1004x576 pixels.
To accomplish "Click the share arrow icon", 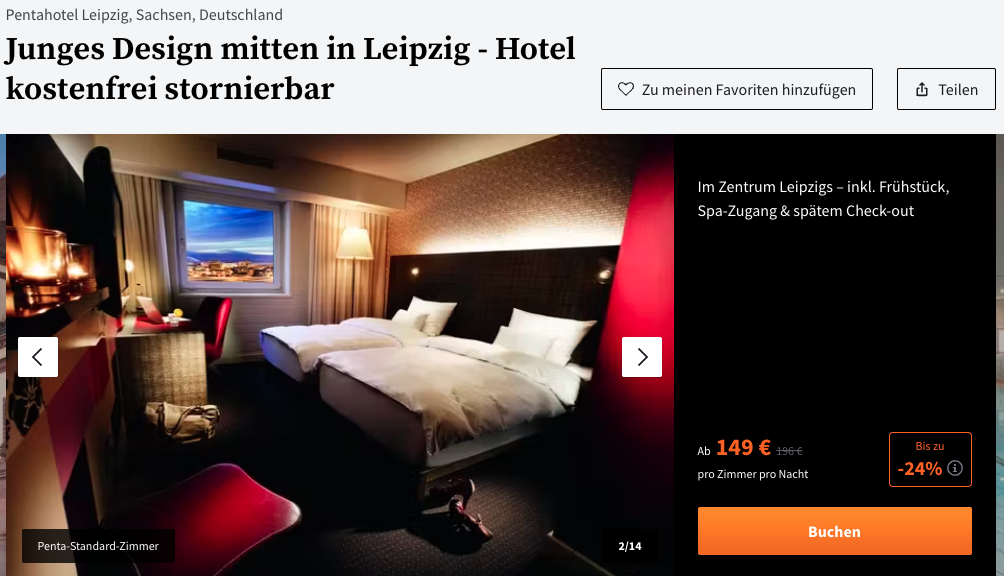I will click(x=921, y=89).
